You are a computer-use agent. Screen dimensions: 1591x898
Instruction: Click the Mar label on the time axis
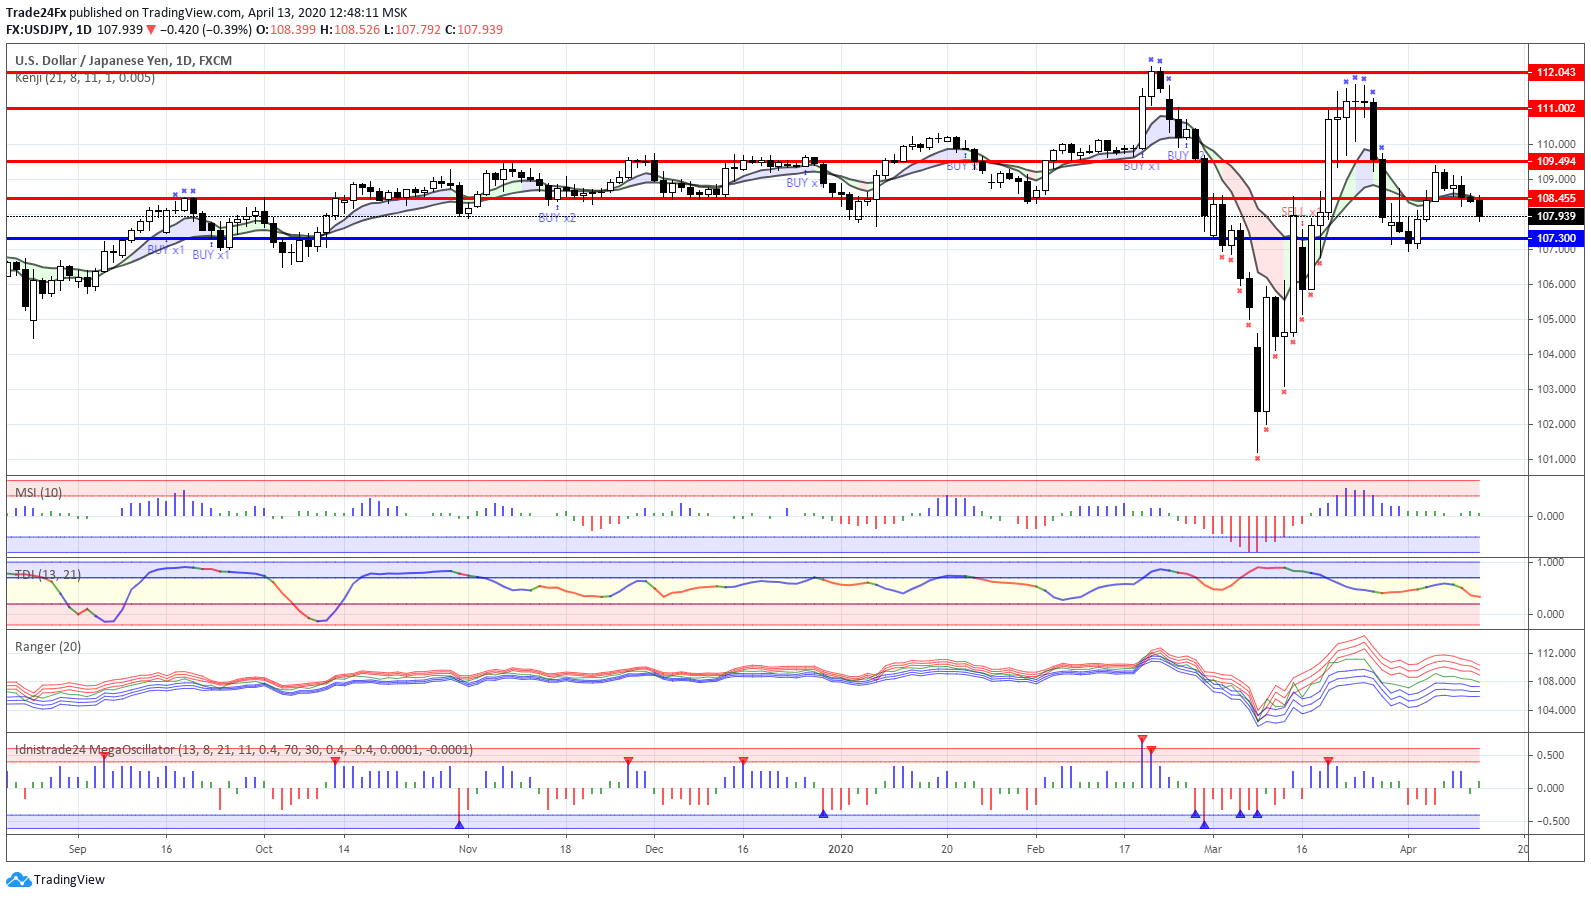click(x=1213, y=849)
